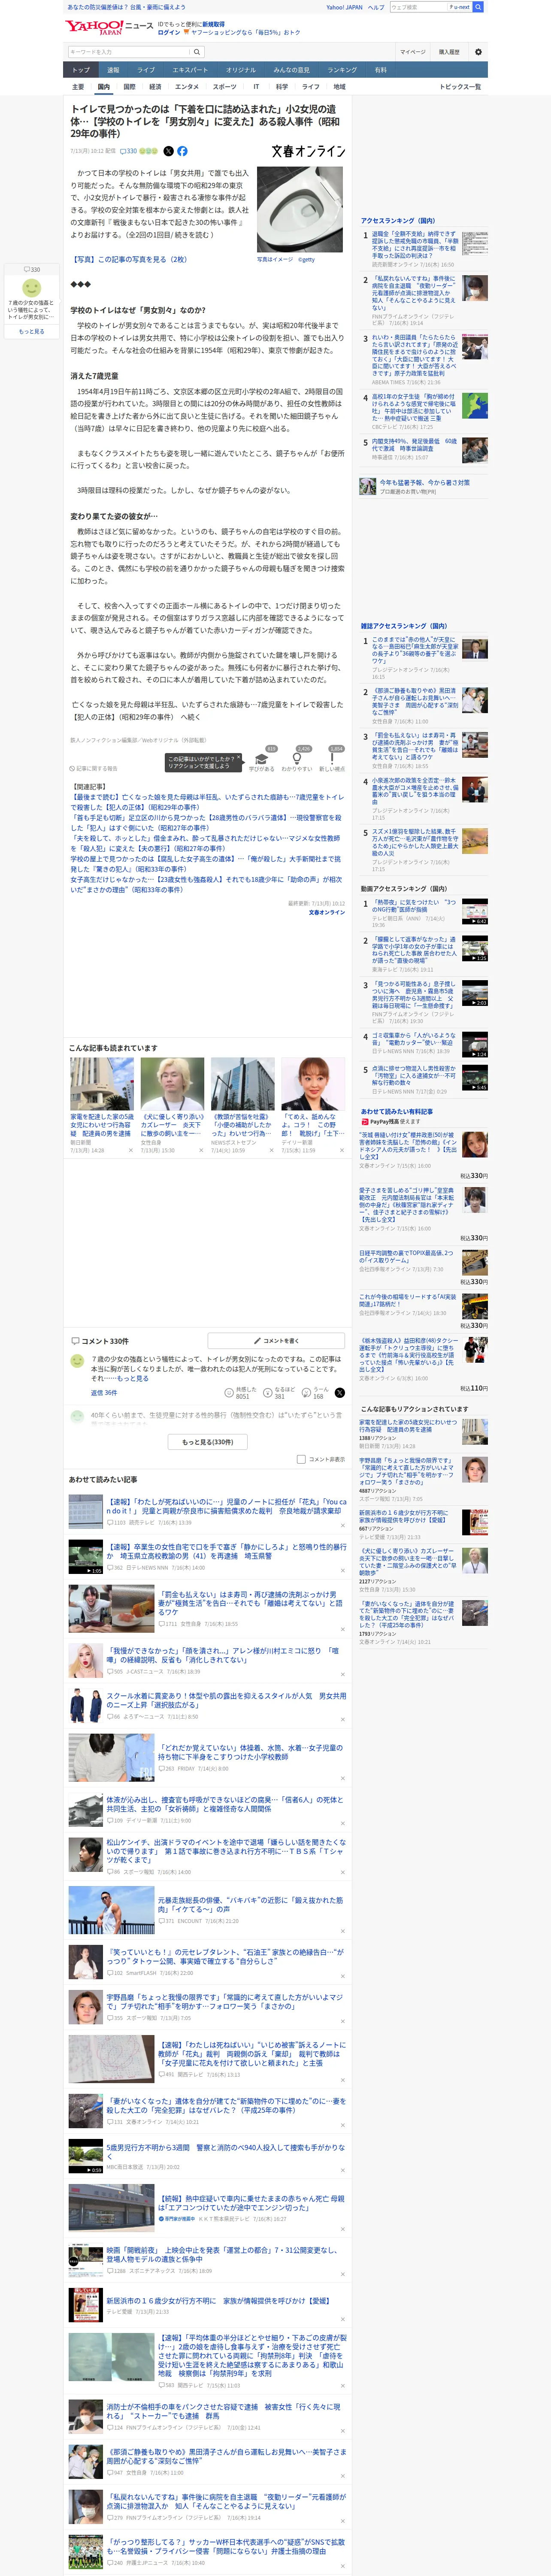551x2576 pixels.
Task: Open the toilet article photo
Action: pyautogui.click(x=300, y=209)
